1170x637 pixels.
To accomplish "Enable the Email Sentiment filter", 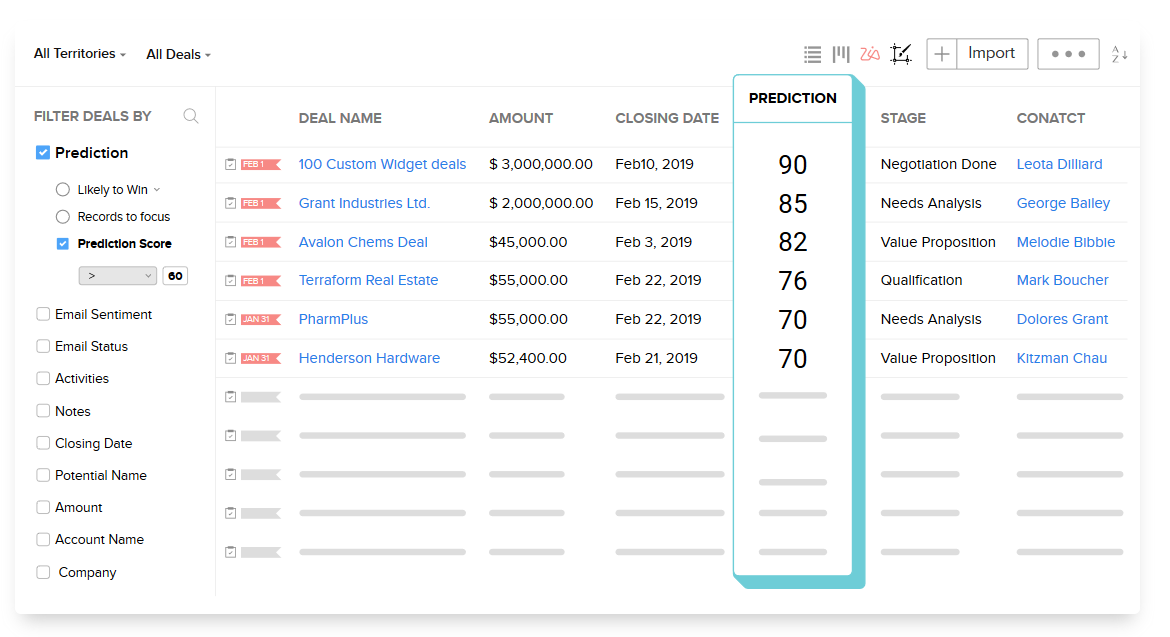I will (x=43, y=314).
